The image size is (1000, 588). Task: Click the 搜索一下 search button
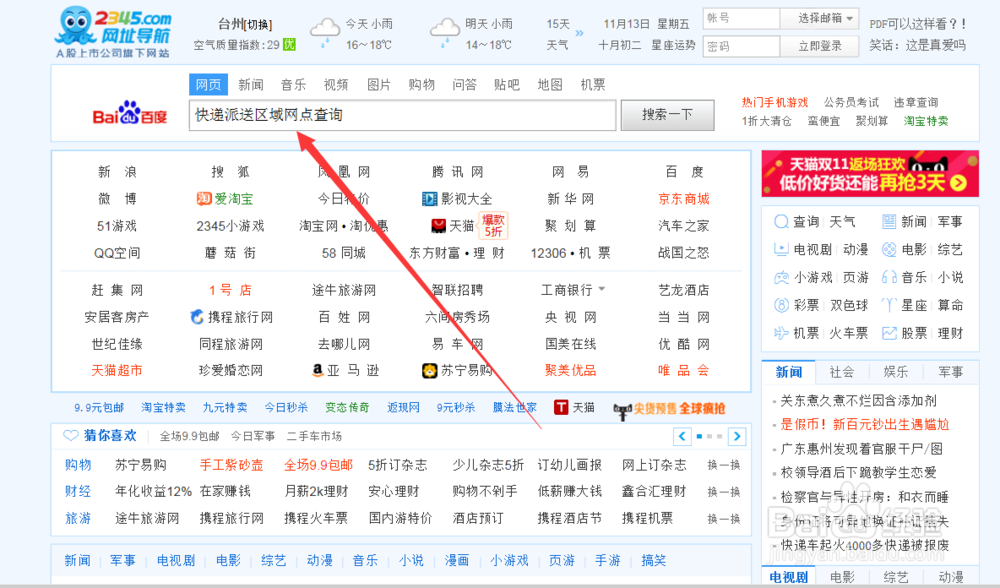click(x=667, y=115)
